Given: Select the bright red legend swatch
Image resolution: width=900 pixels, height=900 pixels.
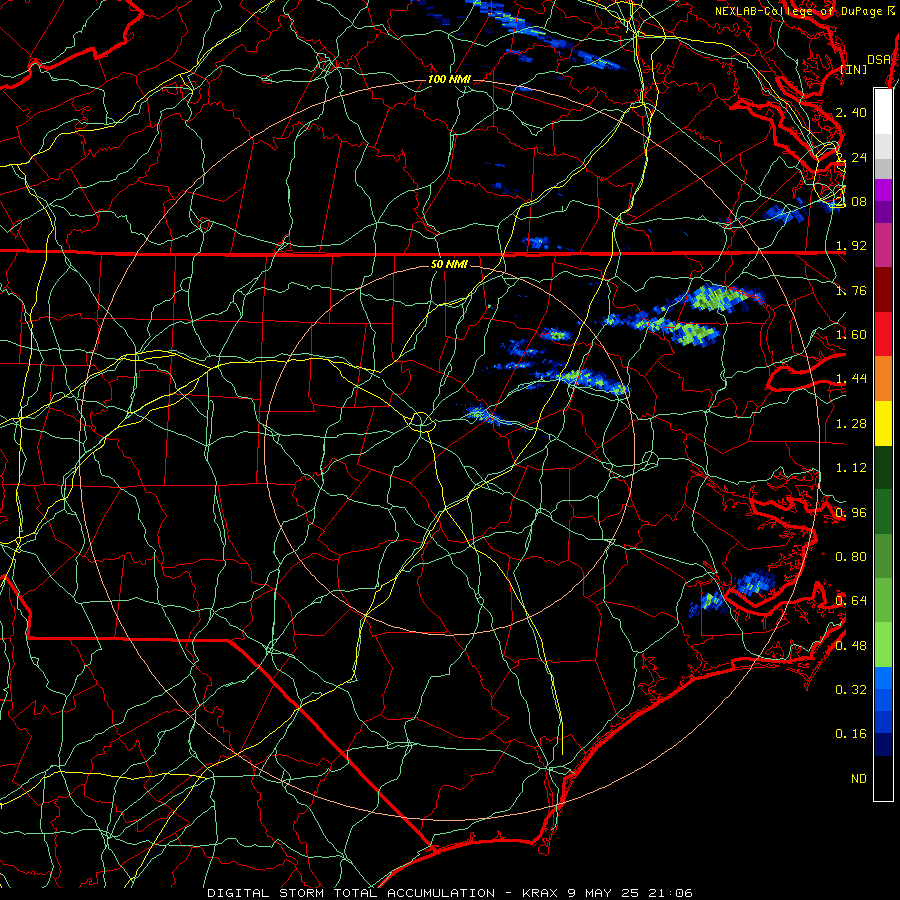Looking at the screenshot, I should coord(883,334).
